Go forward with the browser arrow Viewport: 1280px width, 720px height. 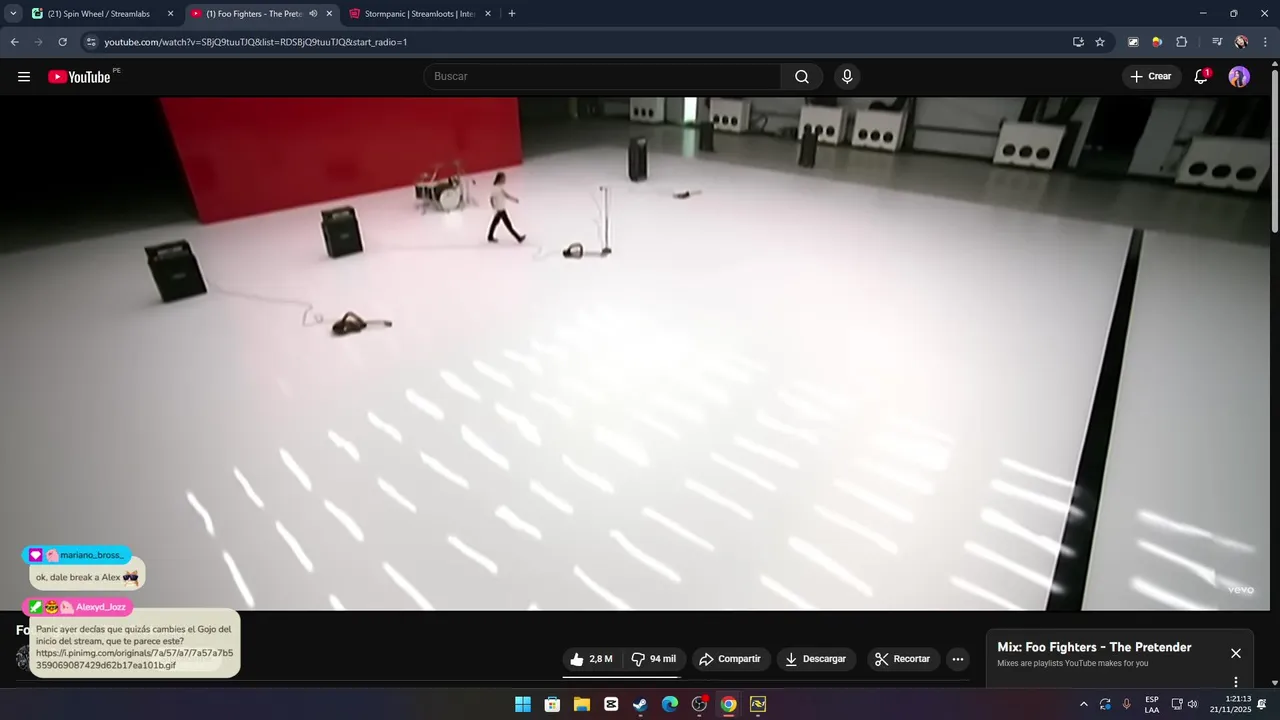39,42
